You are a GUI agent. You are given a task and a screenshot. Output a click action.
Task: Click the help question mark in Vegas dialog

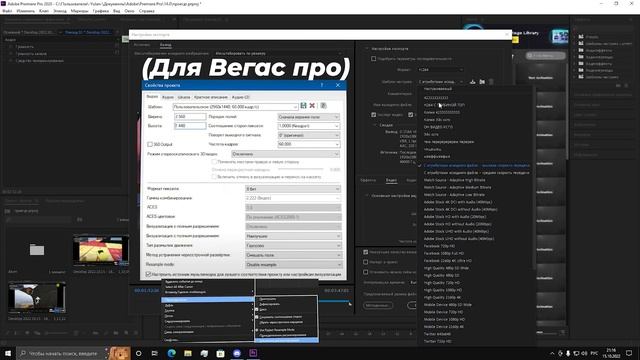click(322, 85)
